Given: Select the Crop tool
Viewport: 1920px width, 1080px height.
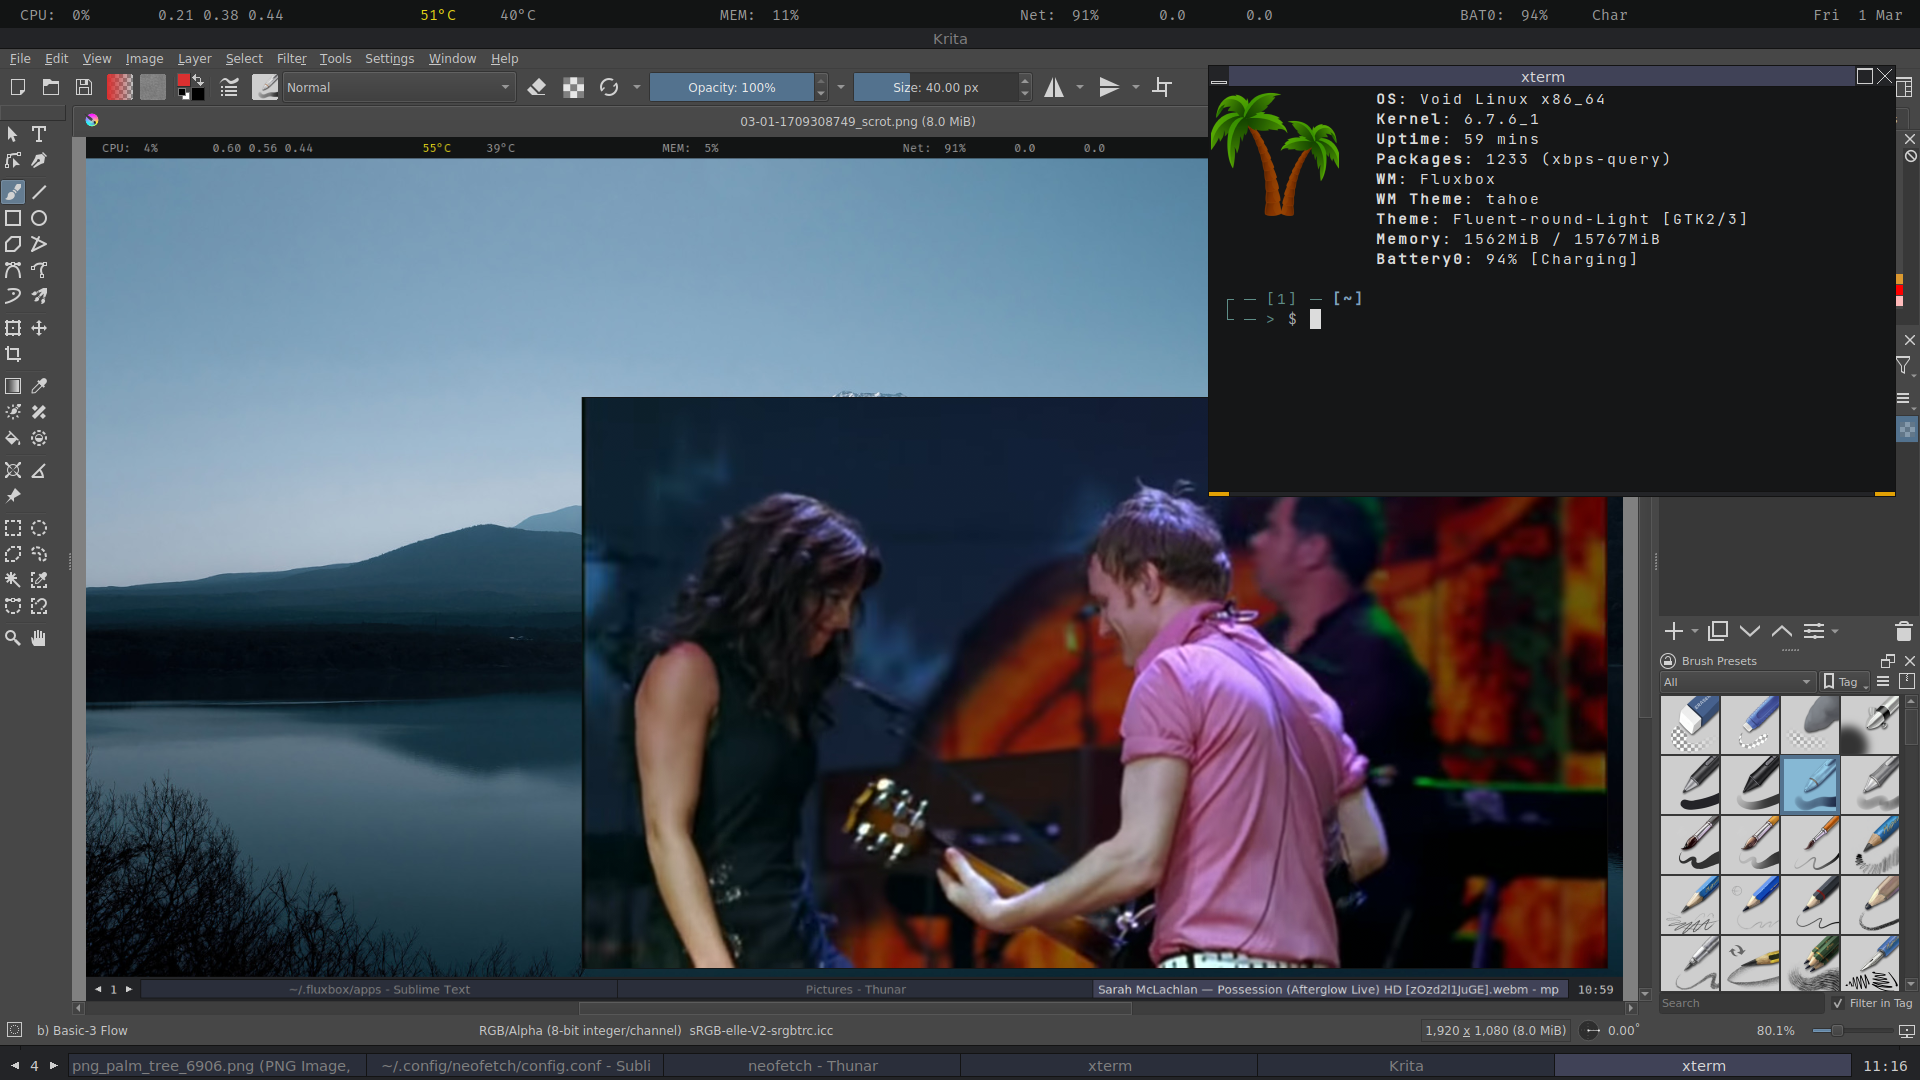Looking at the screenshot, I should tap(13, 354).
